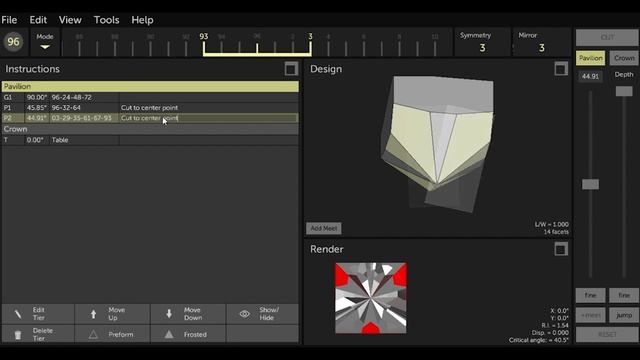Open the Tools menu
The image size is (640, 360).
point(107,20)
